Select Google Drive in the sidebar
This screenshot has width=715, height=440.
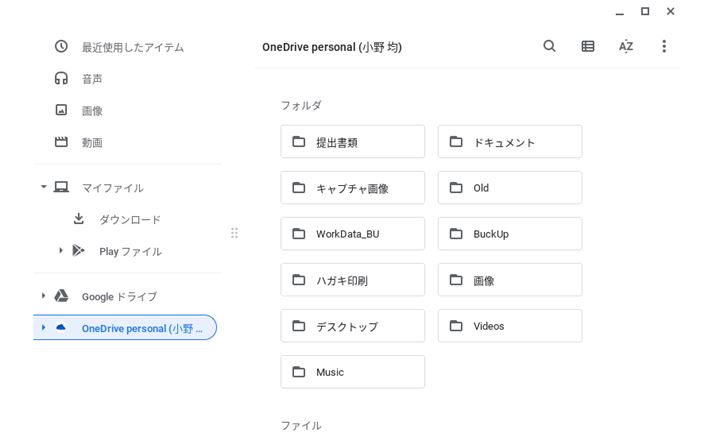(x=118, y=297)
